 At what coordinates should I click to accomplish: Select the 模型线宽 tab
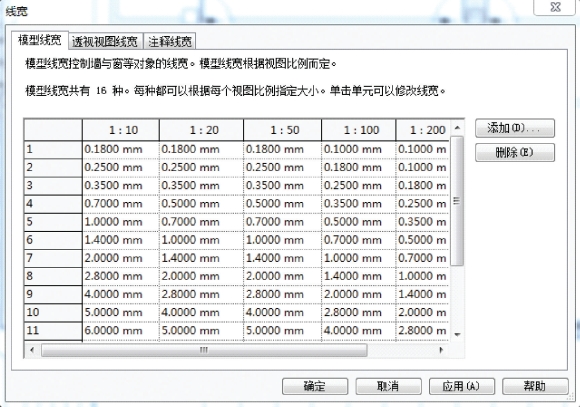point(40,40)
